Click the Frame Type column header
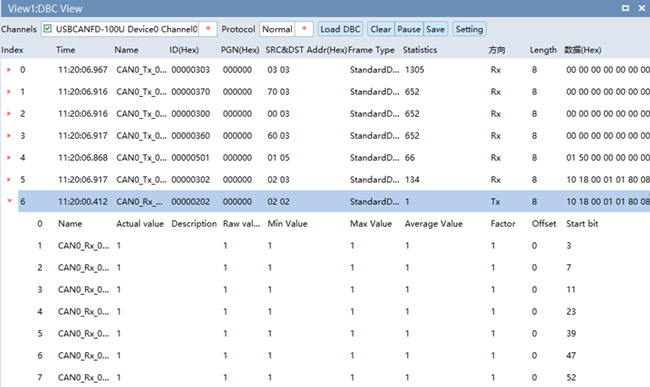650x387 pixels. [x=371, y=50]
